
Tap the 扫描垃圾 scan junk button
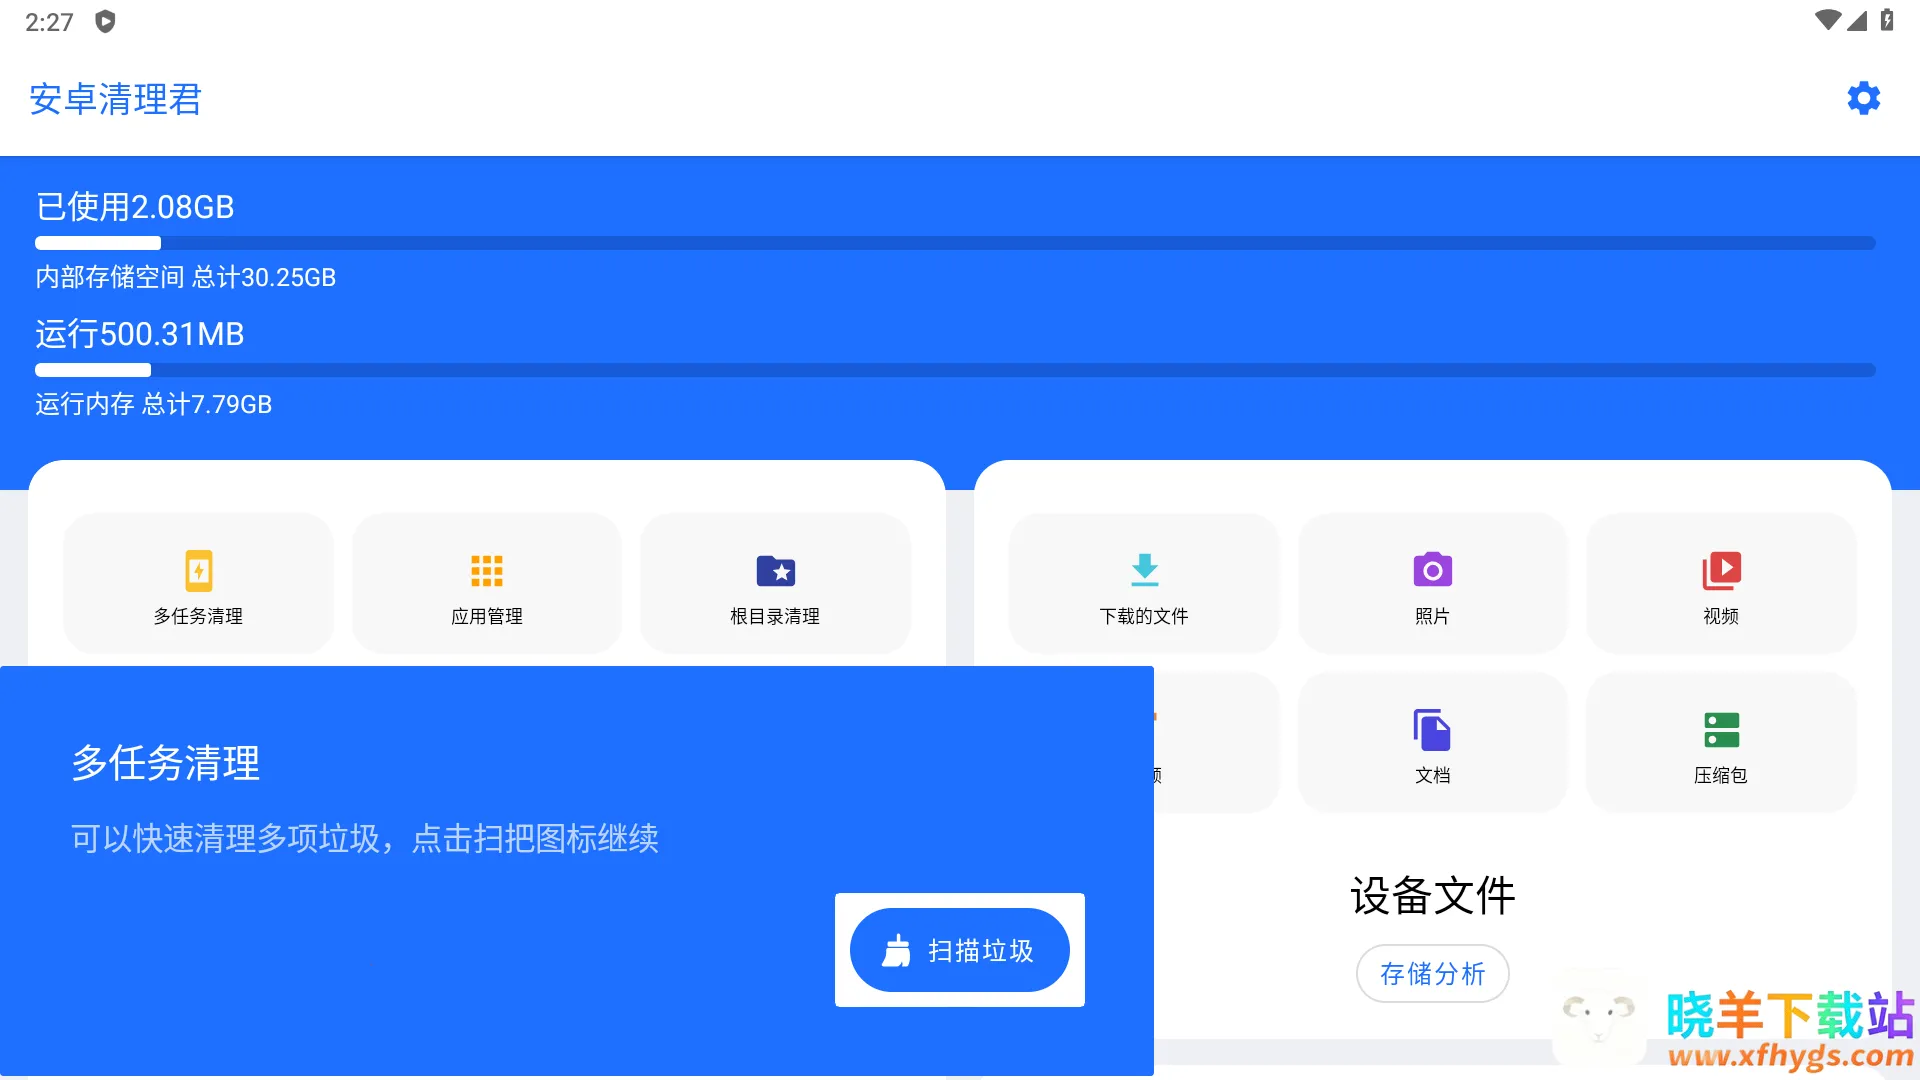click(959, 950)
